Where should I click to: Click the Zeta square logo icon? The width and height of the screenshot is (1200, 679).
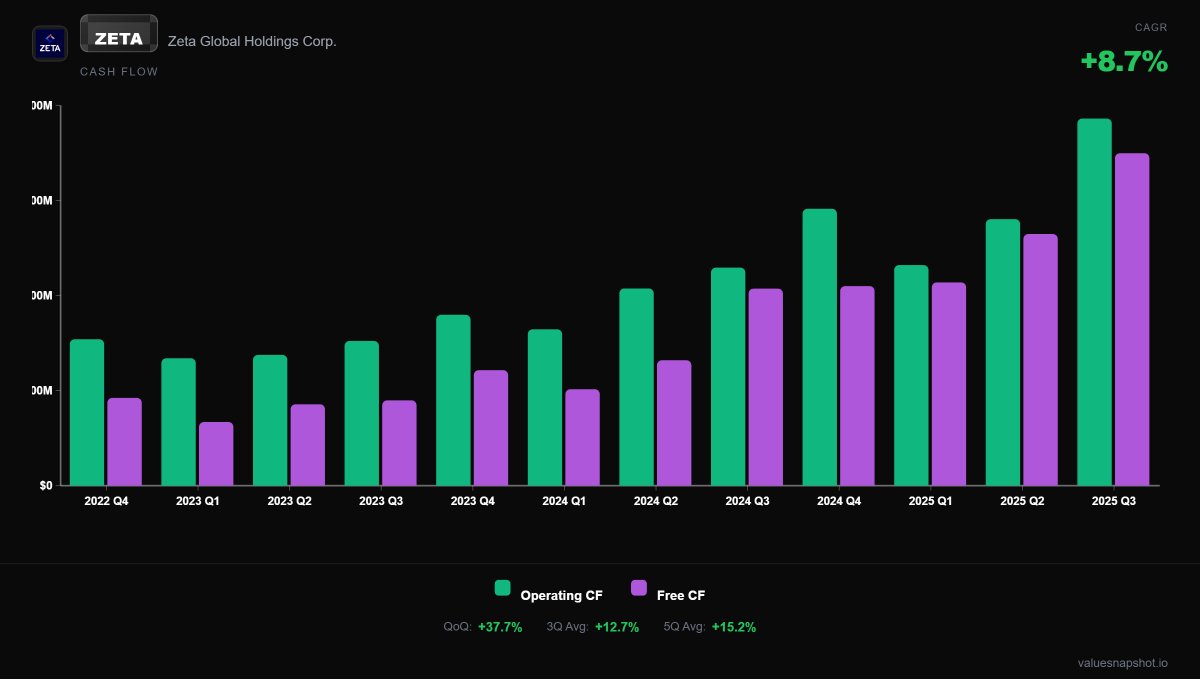[x=50, y=43]
